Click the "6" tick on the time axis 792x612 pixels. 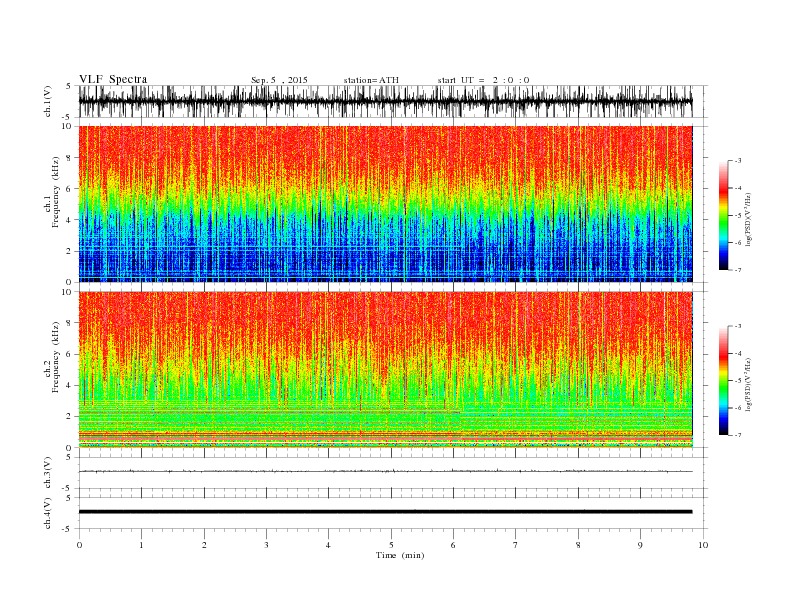[x=453, y=545]
